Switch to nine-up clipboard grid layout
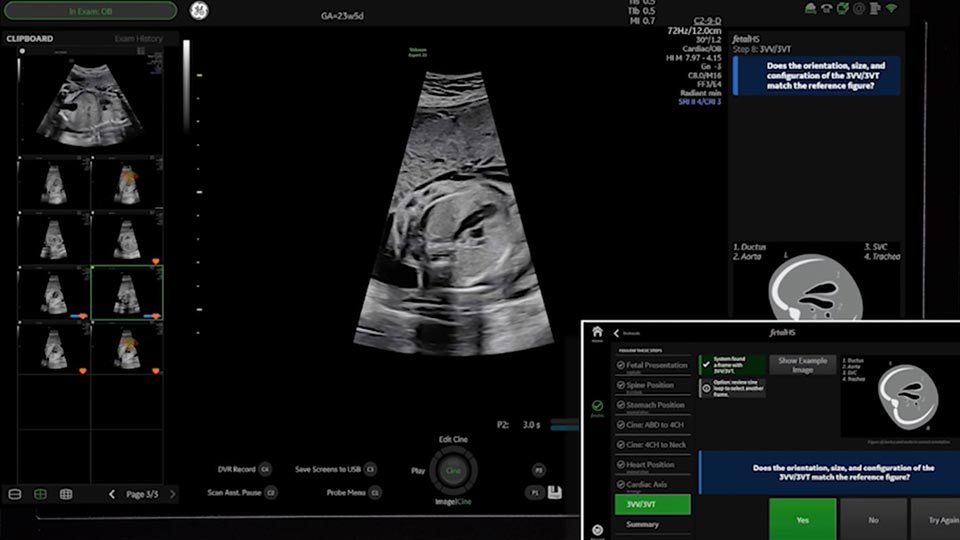 pos(66,494)
